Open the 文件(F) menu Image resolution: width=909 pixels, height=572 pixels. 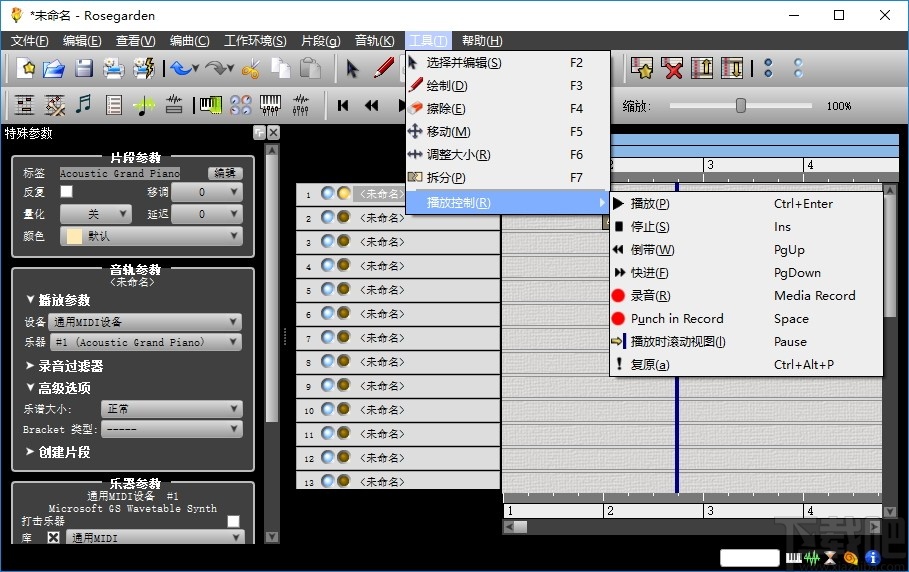click(x=30, y=41)
